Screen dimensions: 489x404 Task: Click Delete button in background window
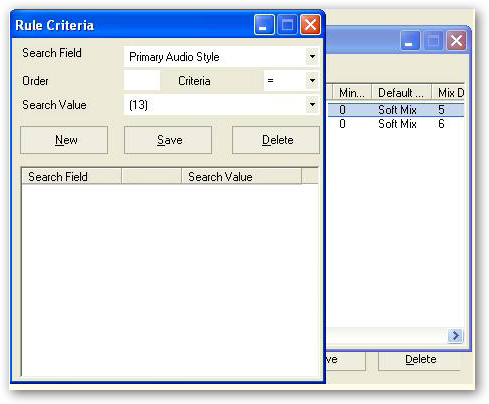(x=421, y=360)
